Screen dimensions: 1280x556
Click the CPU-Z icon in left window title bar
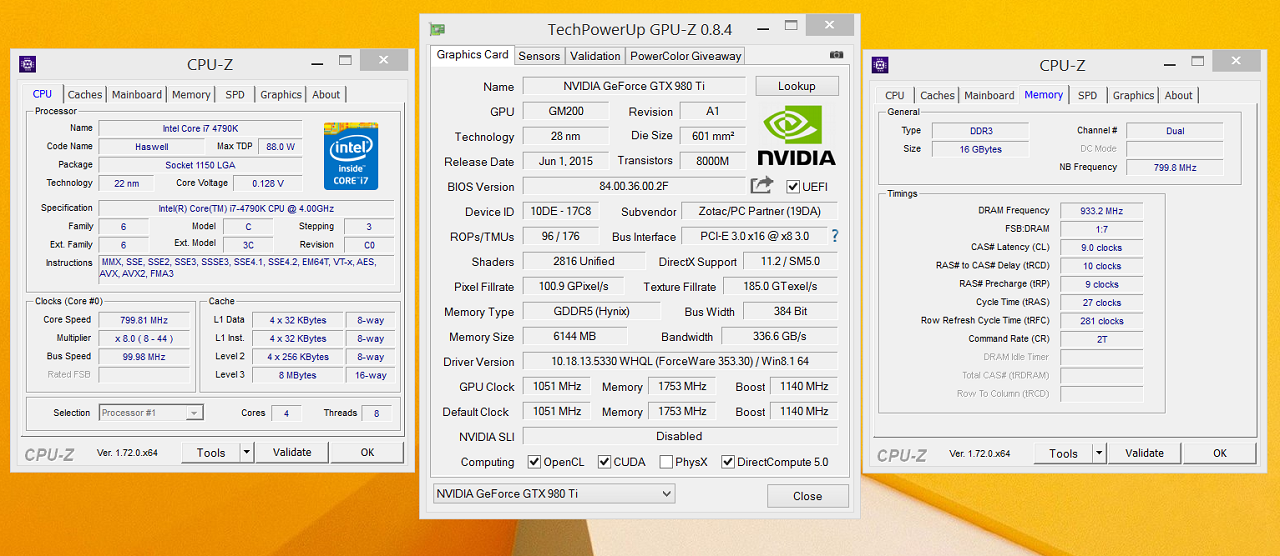pyautogui.click(x=28, y=64)
